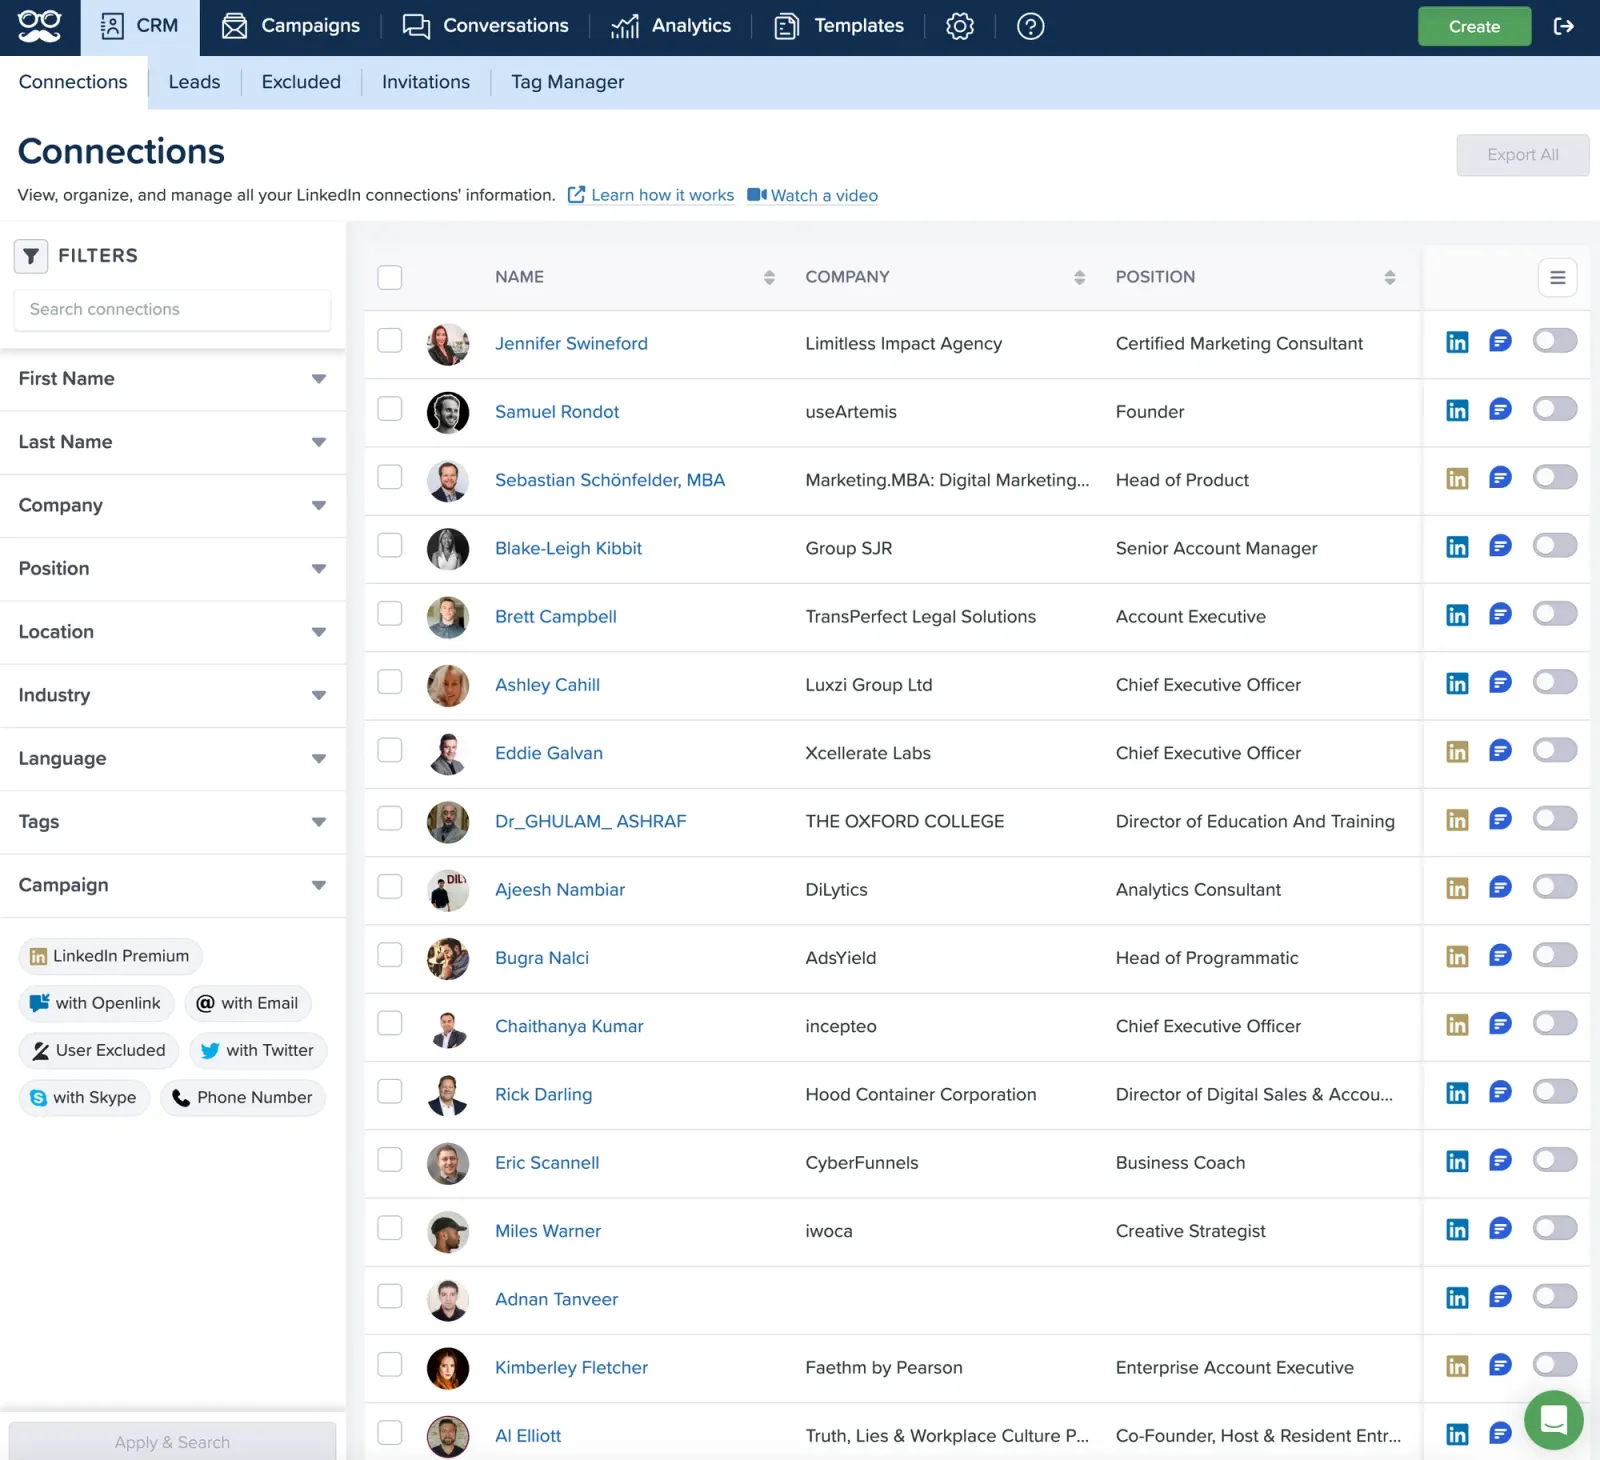Click the mustache logo icon
1600x1460 pixels.
click(x=40, y=26)
